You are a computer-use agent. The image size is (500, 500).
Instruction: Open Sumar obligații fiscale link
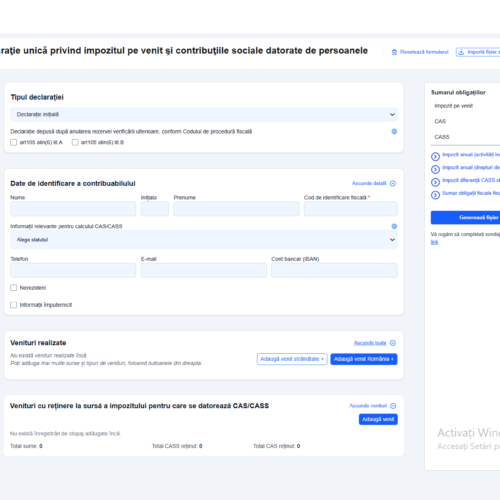pos(471,193)
